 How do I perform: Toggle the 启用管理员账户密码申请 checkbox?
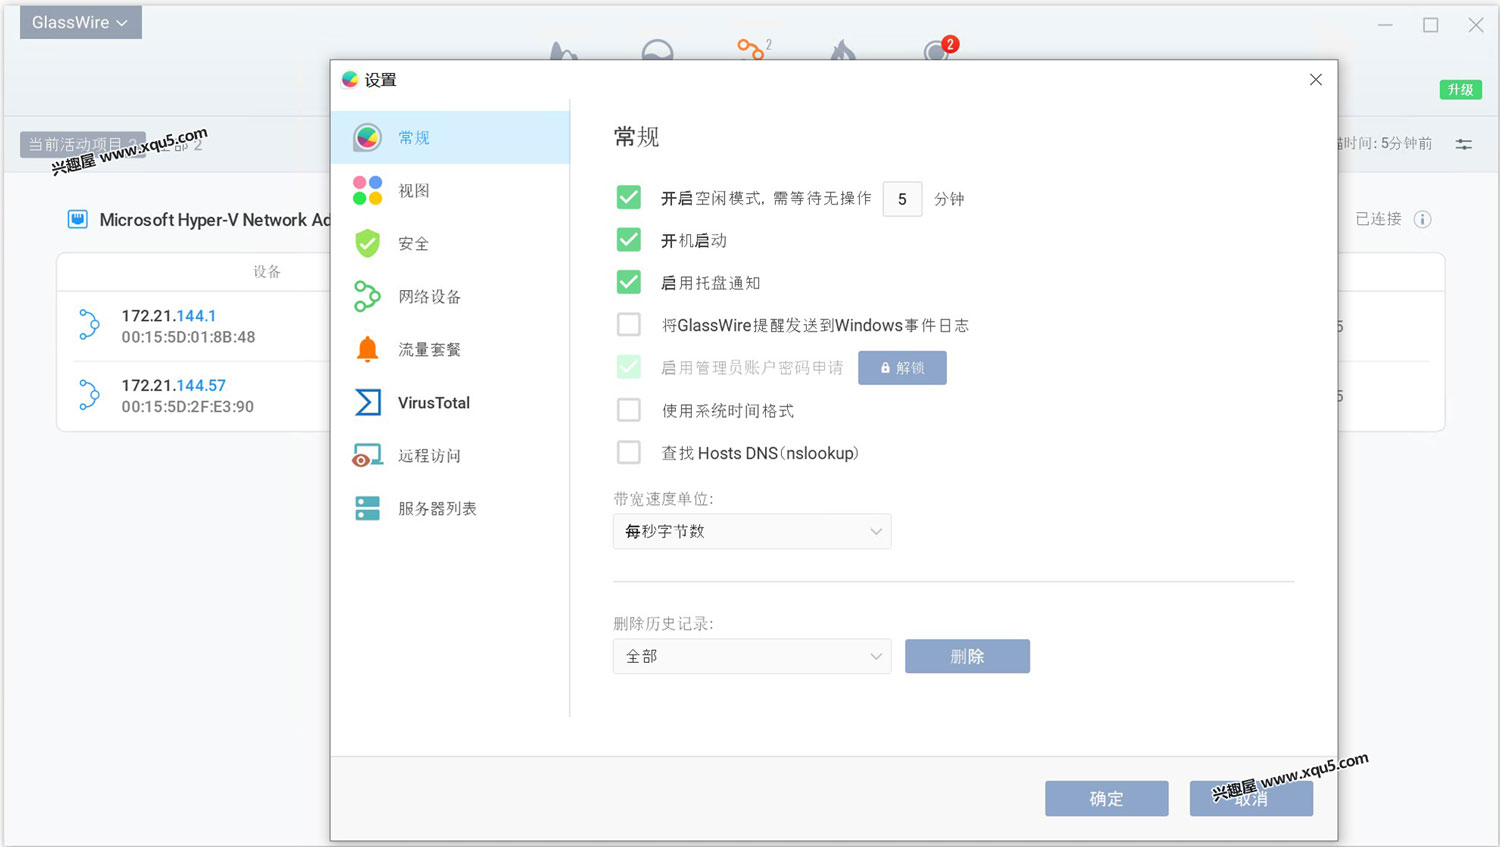coord(628,367)
